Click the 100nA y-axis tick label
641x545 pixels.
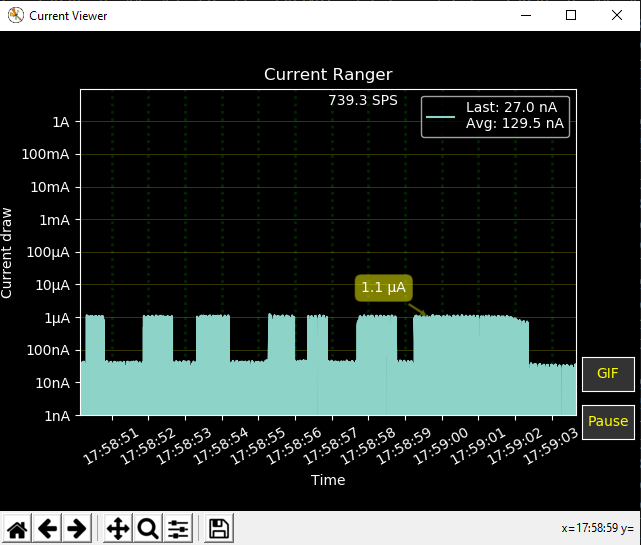[48, 350]
